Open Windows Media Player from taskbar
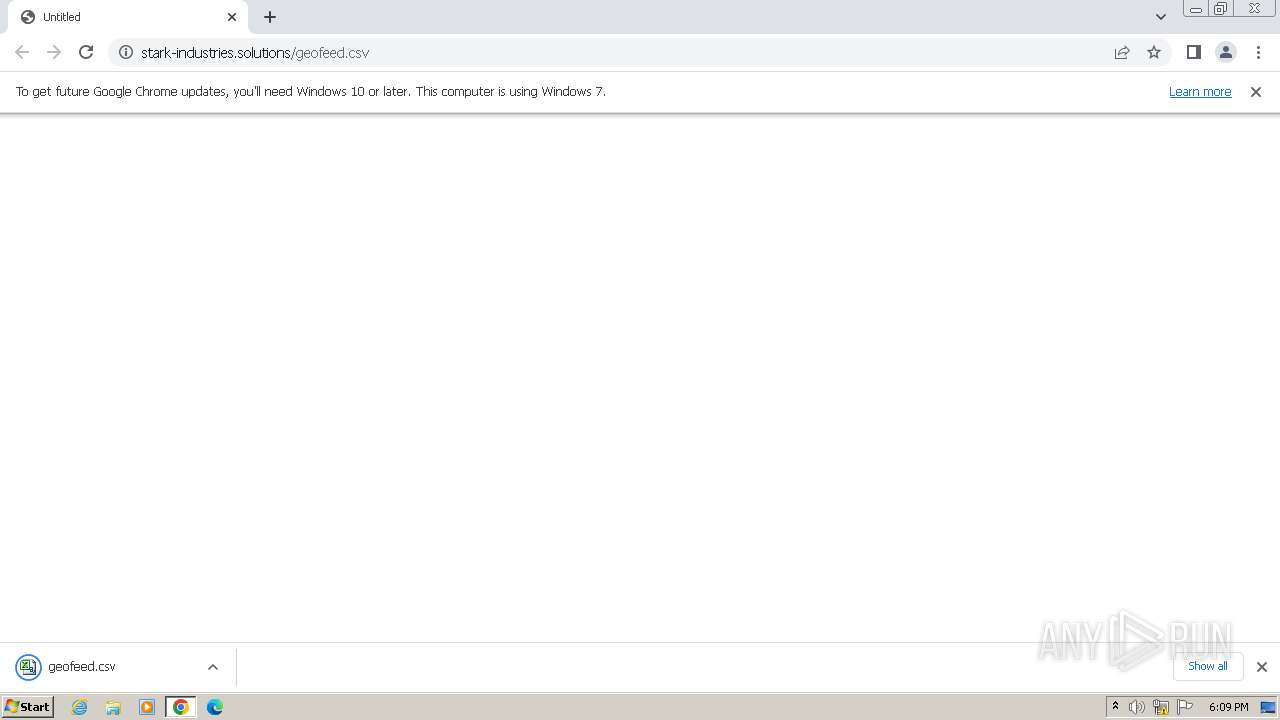Screen dimensions: 1280x720 tap(147, 707)
